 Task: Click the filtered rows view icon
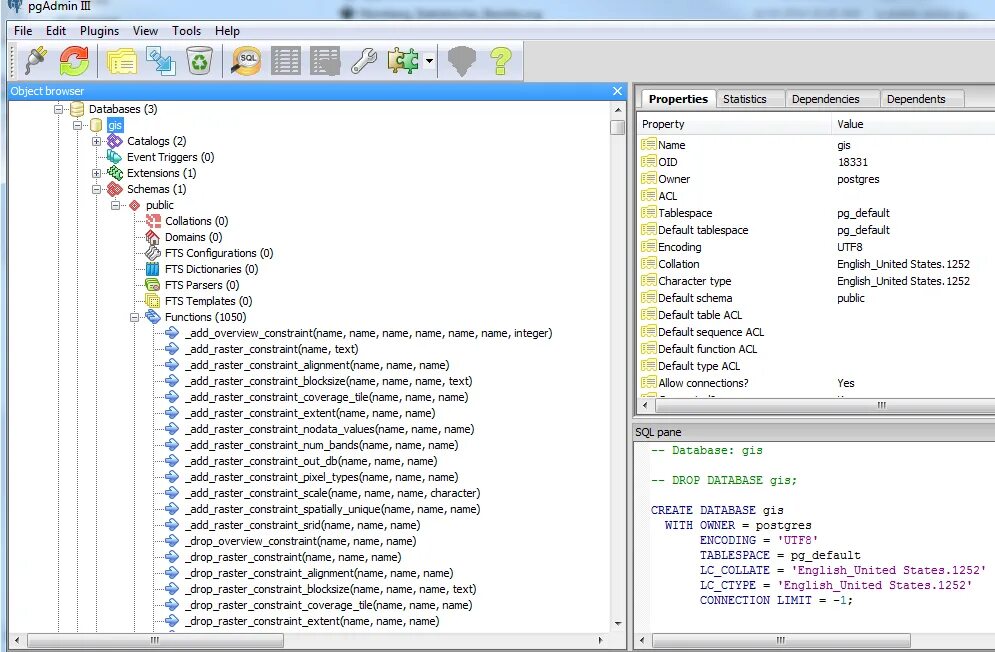(325, 61)
